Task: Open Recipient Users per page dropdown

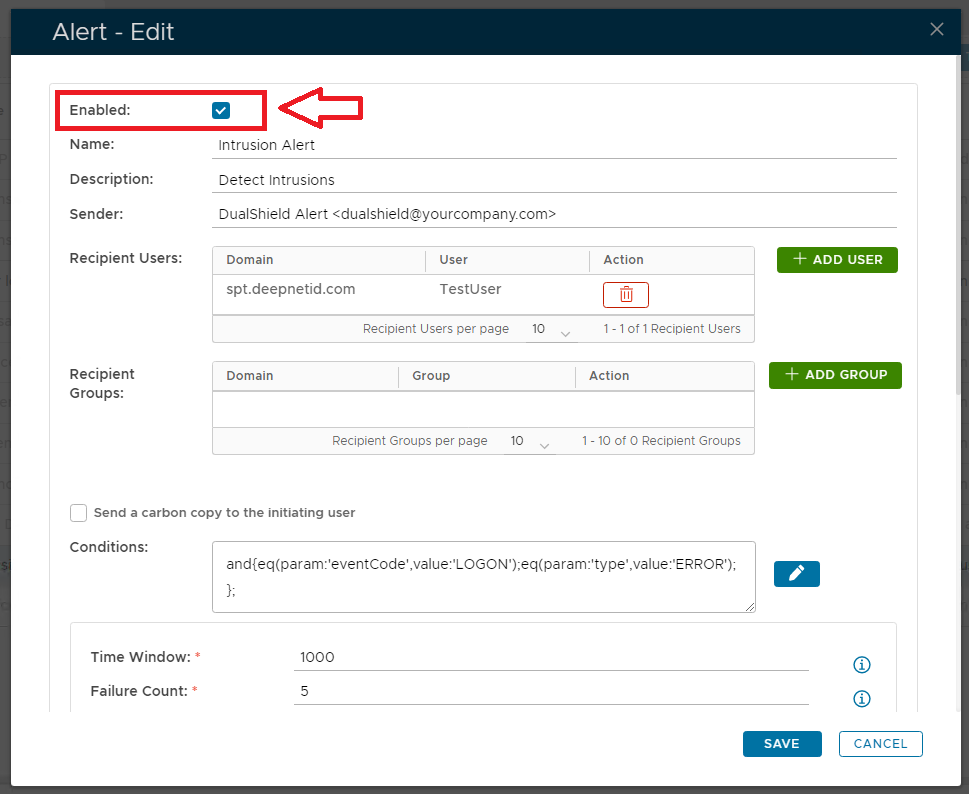Action: click(551, 329)
